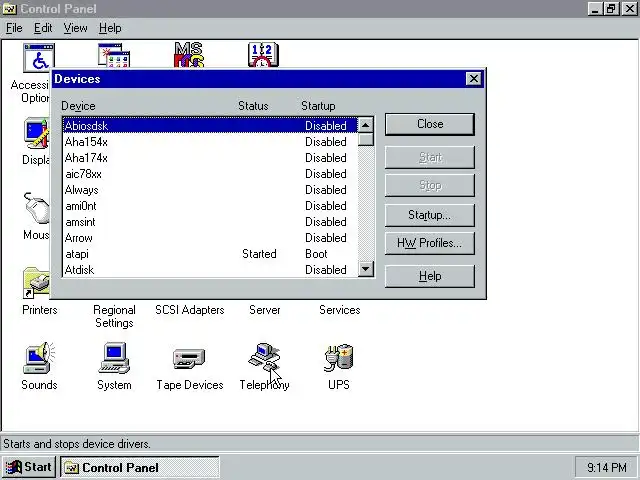The image size is (640, 480).
Task: Select the SCSI Adapters label
Action: coord(190,310)
